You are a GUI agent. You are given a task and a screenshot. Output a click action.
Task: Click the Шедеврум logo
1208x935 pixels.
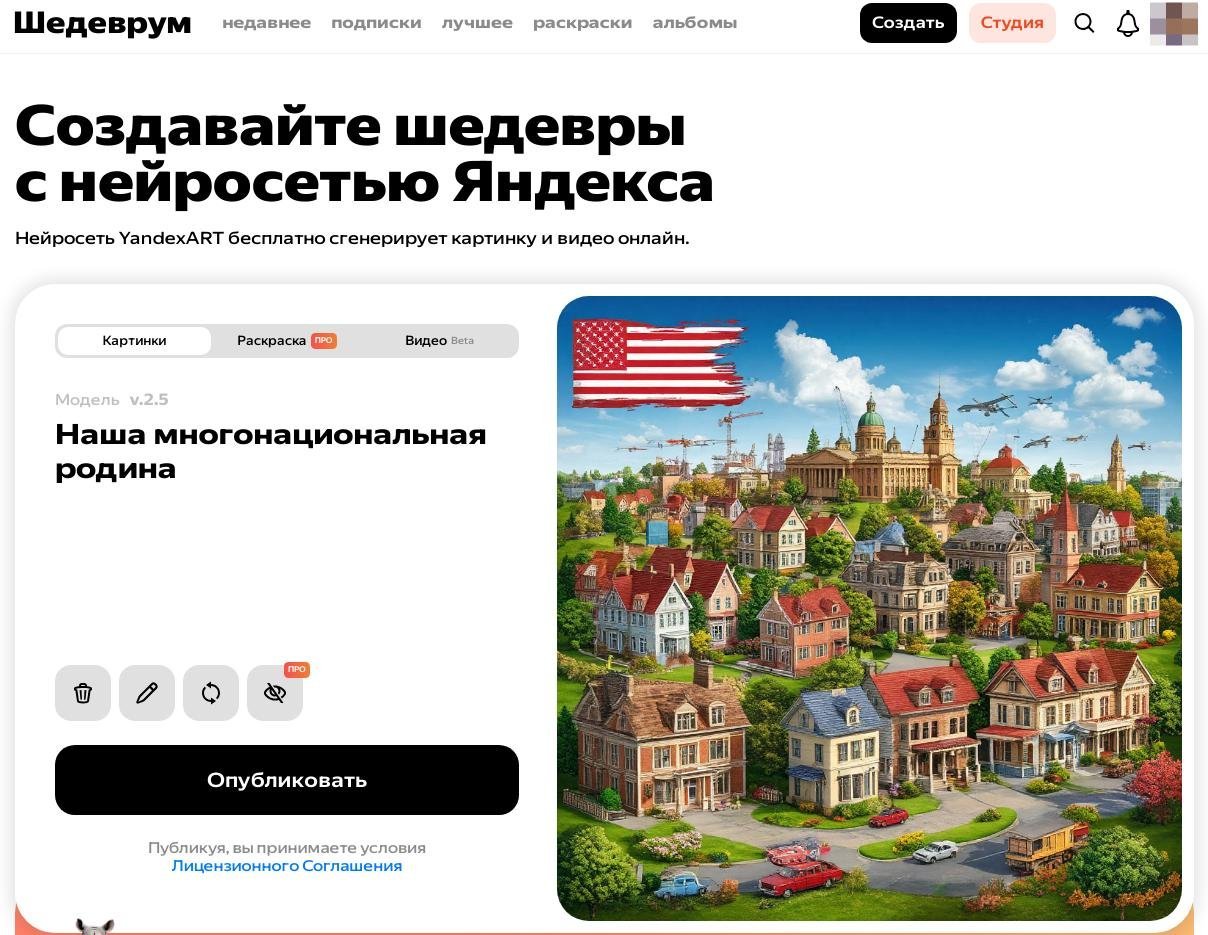103,23
